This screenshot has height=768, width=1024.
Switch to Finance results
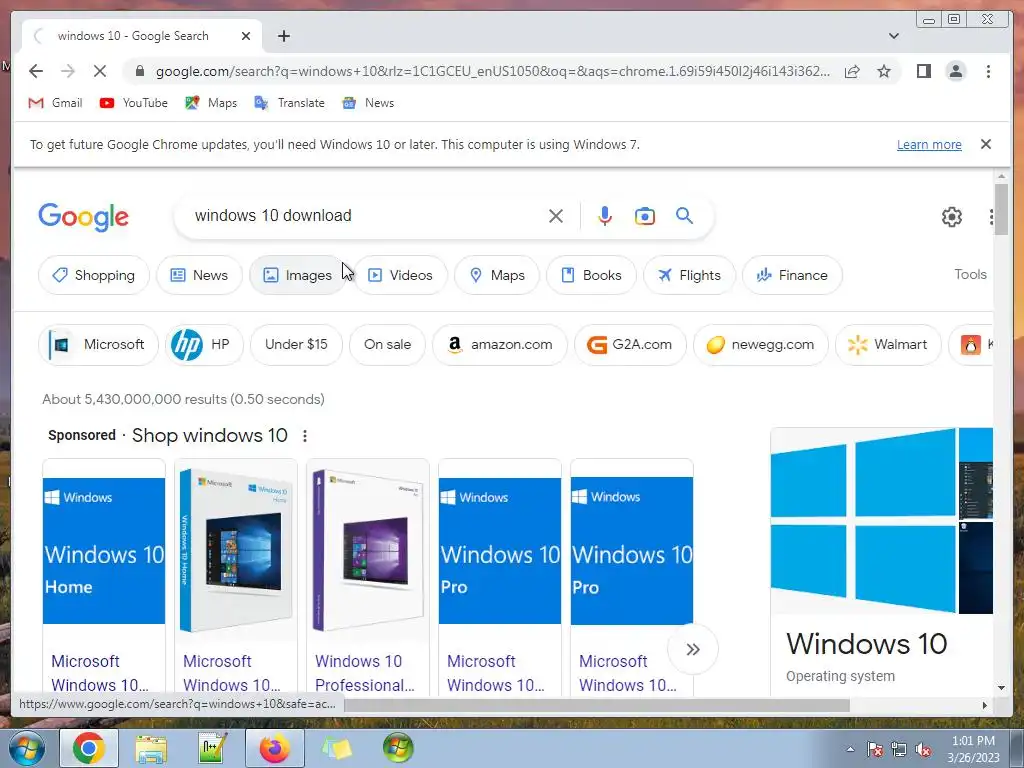click(x=792, y=275)
